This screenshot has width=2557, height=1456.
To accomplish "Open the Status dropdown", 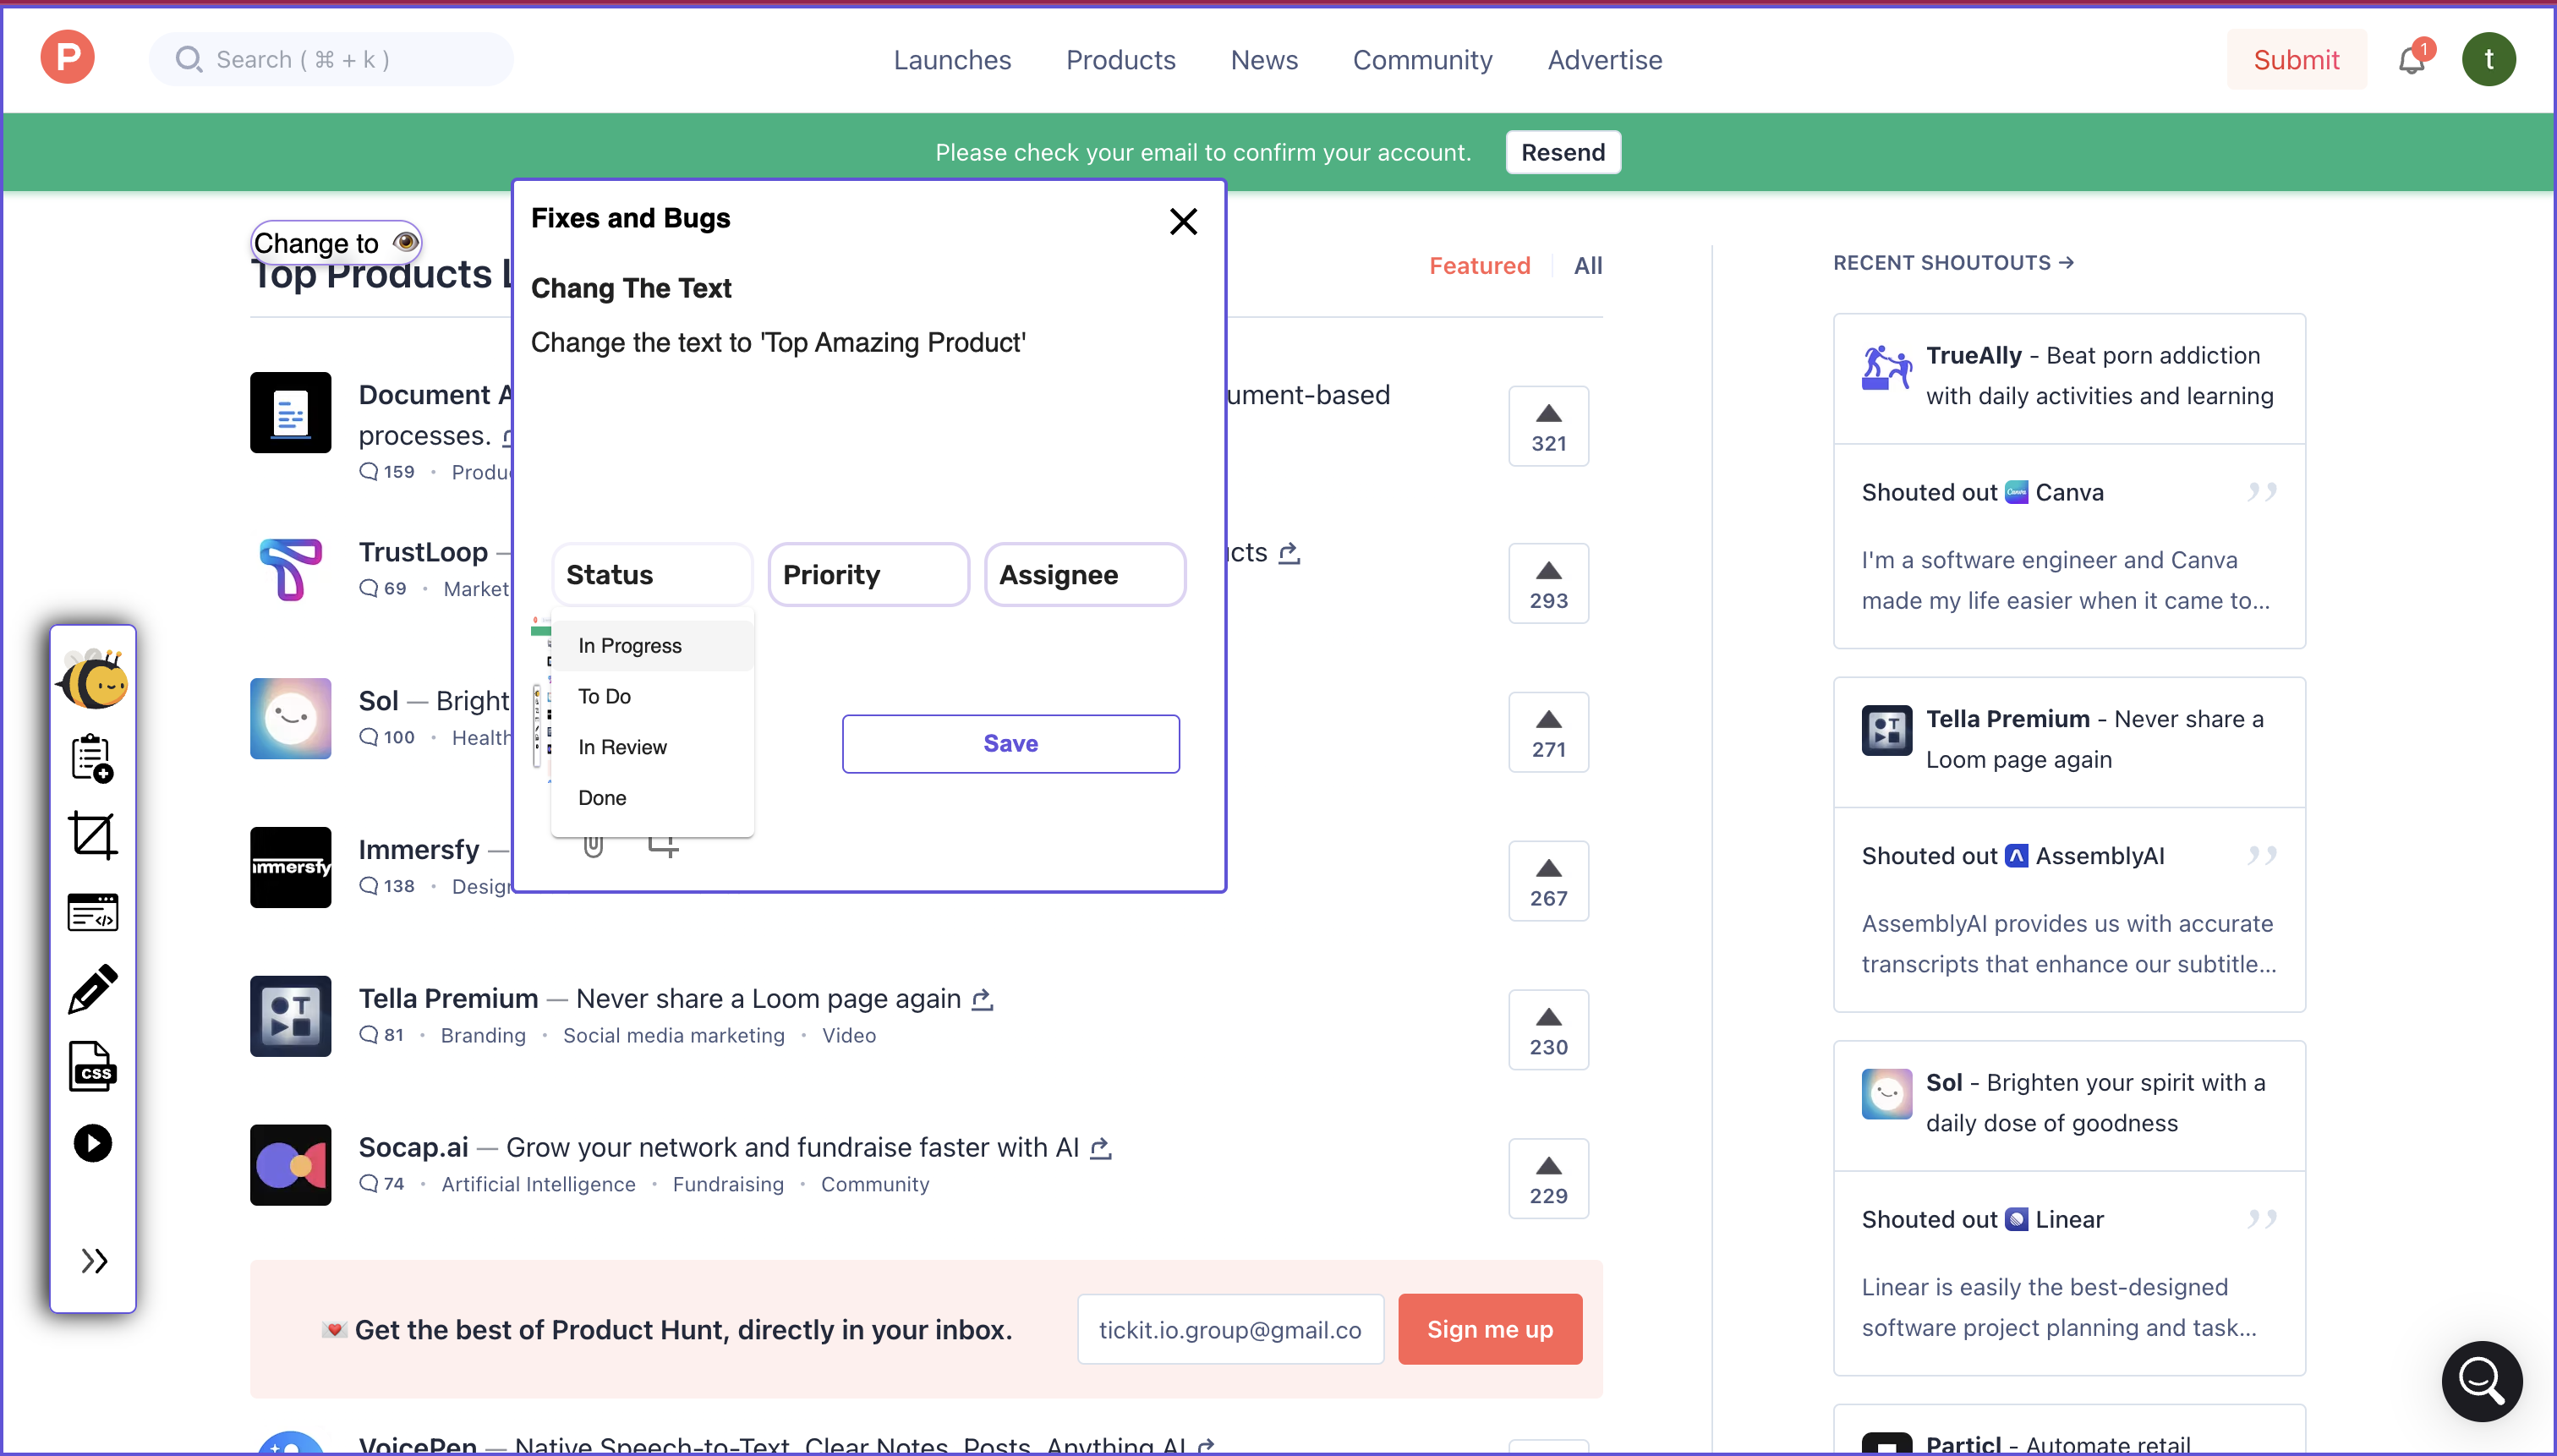I will (x=652, y=575).
